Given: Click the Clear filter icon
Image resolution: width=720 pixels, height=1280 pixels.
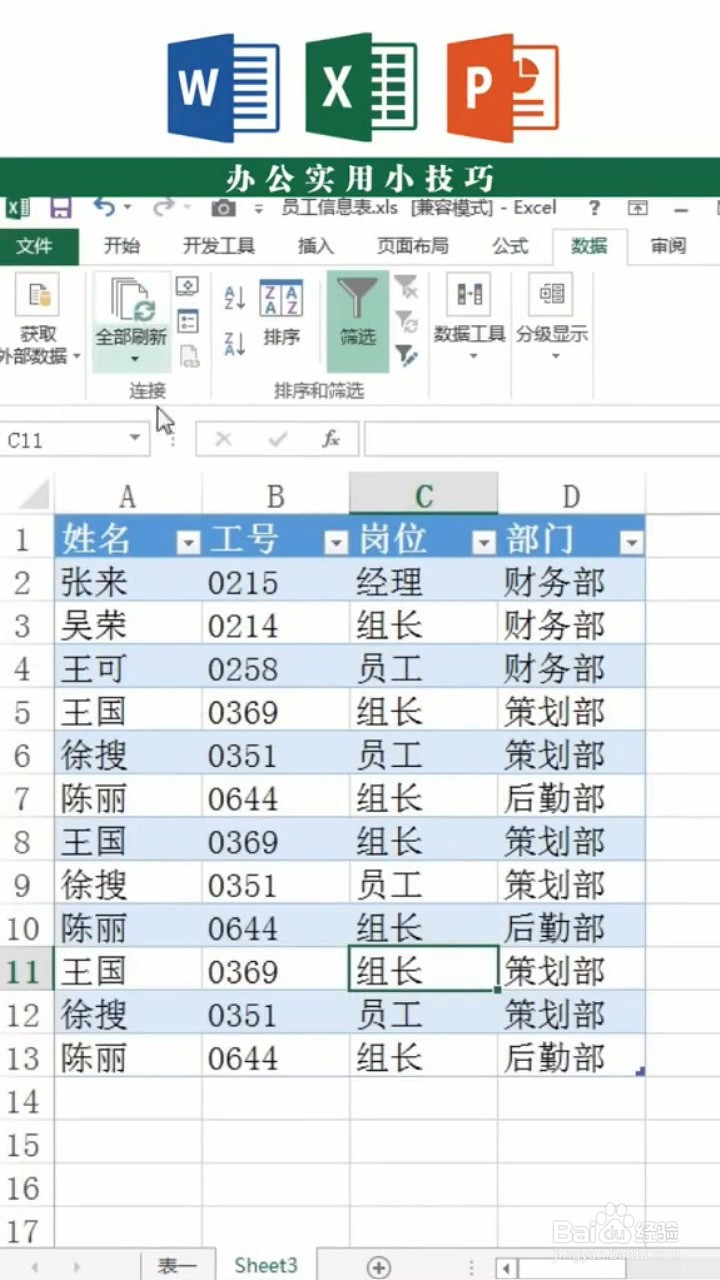Looking at the screenshot, I should (406, 288).
